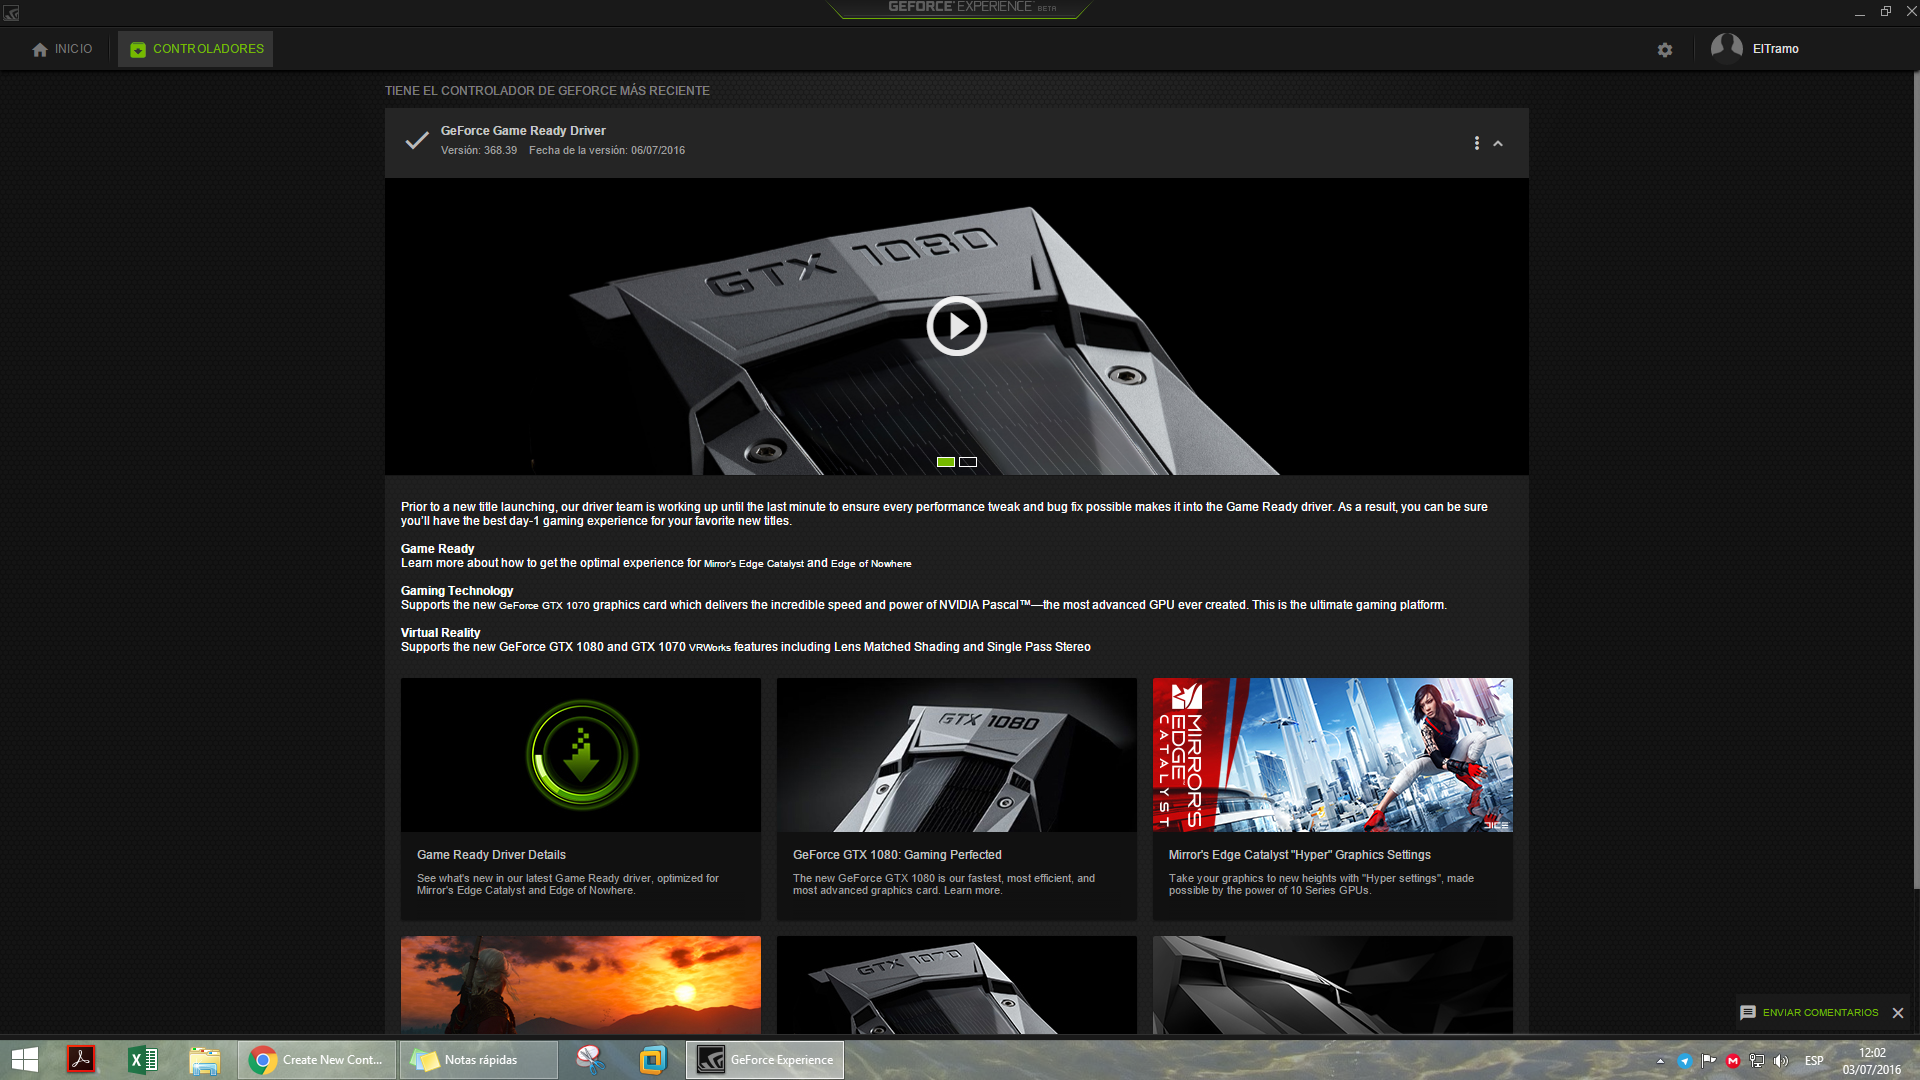The image size is (1920, 1080).
Task: Open the GeForce GTX 1070 link
Action: point(544,606)
